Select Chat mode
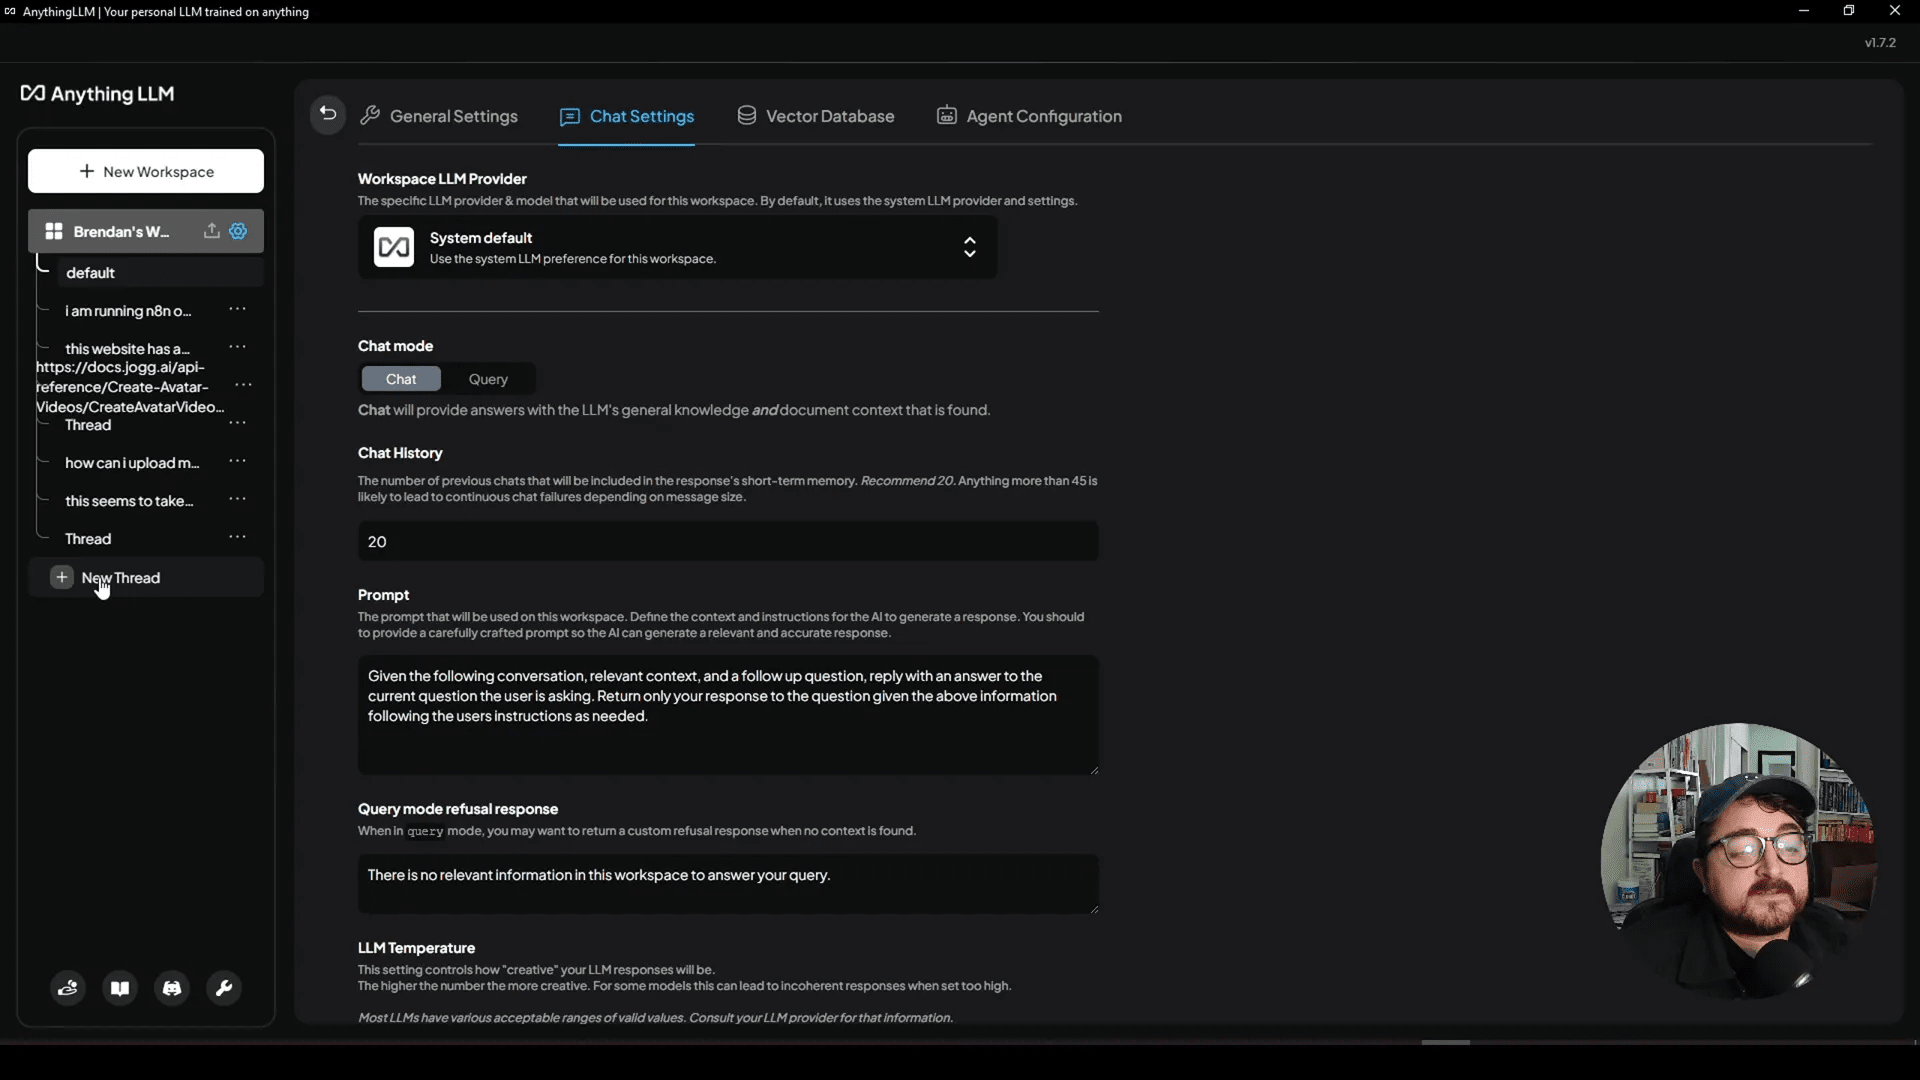The image size is (1920, 1080). tap(401, 379)
